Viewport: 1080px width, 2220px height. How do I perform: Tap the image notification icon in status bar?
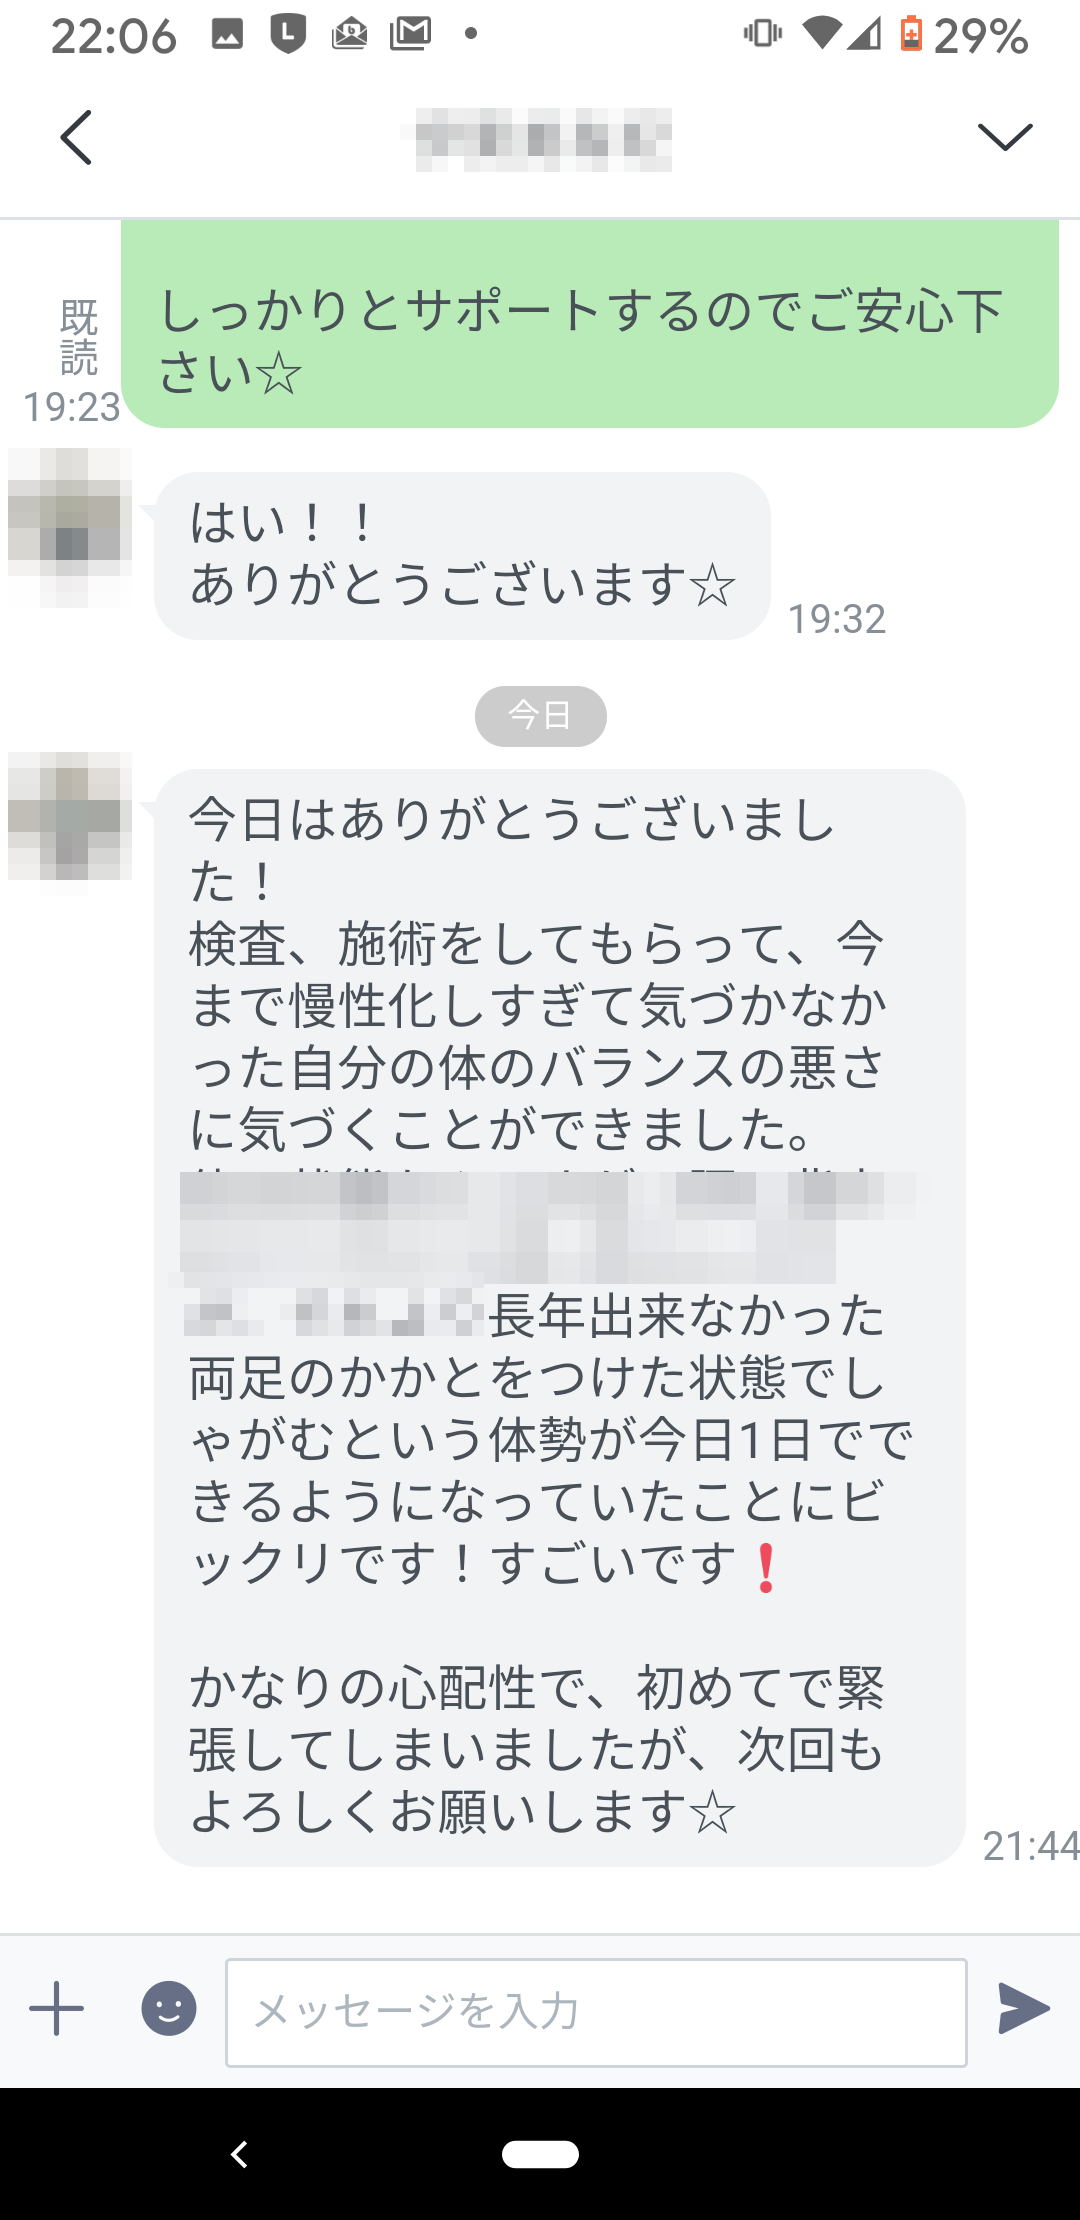pyautogui.click(x=227, y=34)
